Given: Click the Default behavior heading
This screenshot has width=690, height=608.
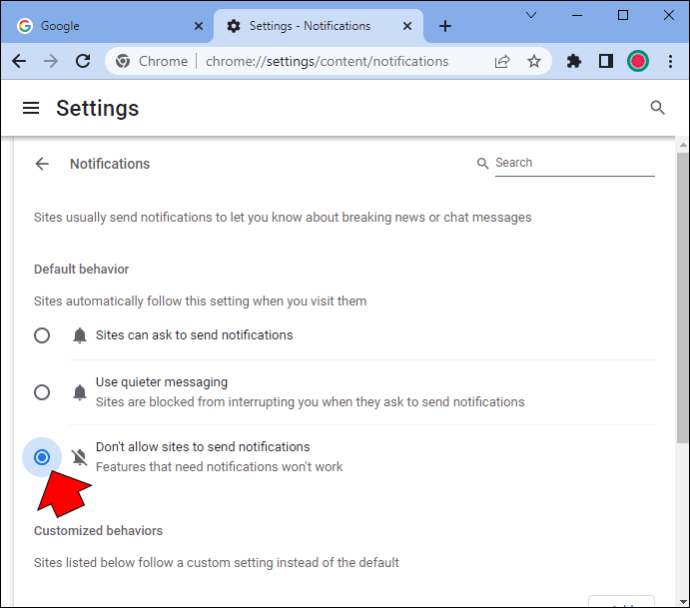Looking at the screenshot, I should coord(81,269).
